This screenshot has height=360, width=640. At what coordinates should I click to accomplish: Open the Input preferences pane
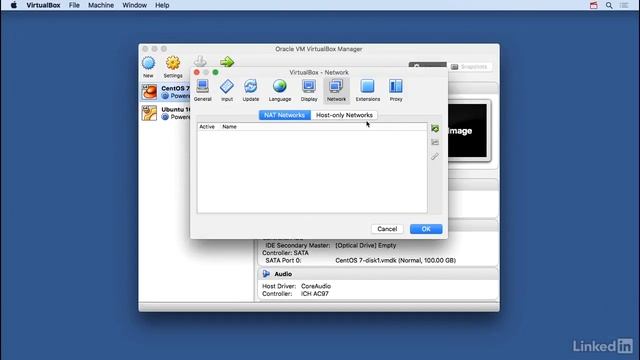(x=227, y=90)
